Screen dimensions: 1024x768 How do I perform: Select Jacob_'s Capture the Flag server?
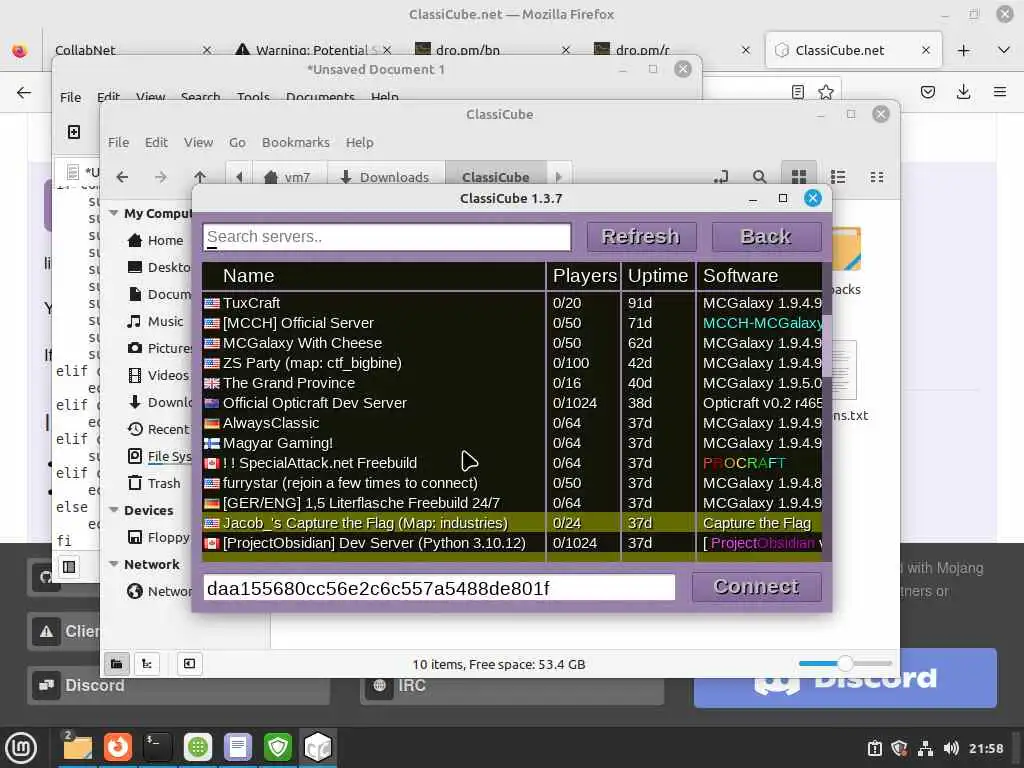(512, 523)
